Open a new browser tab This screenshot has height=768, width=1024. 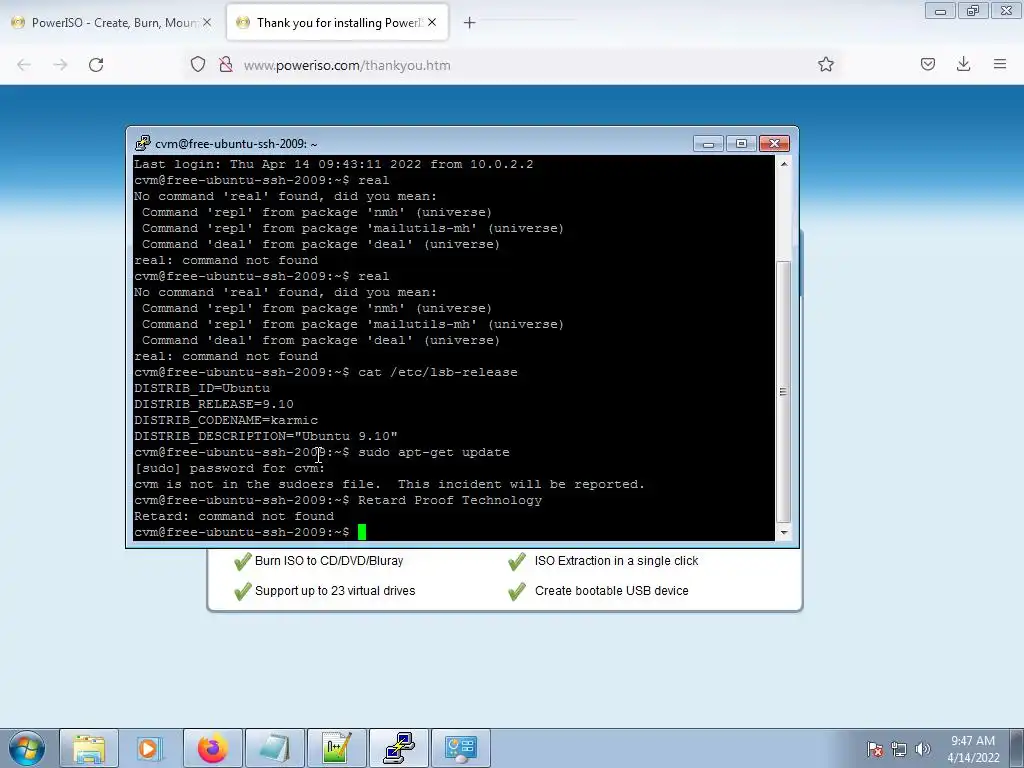pos(469,23)
